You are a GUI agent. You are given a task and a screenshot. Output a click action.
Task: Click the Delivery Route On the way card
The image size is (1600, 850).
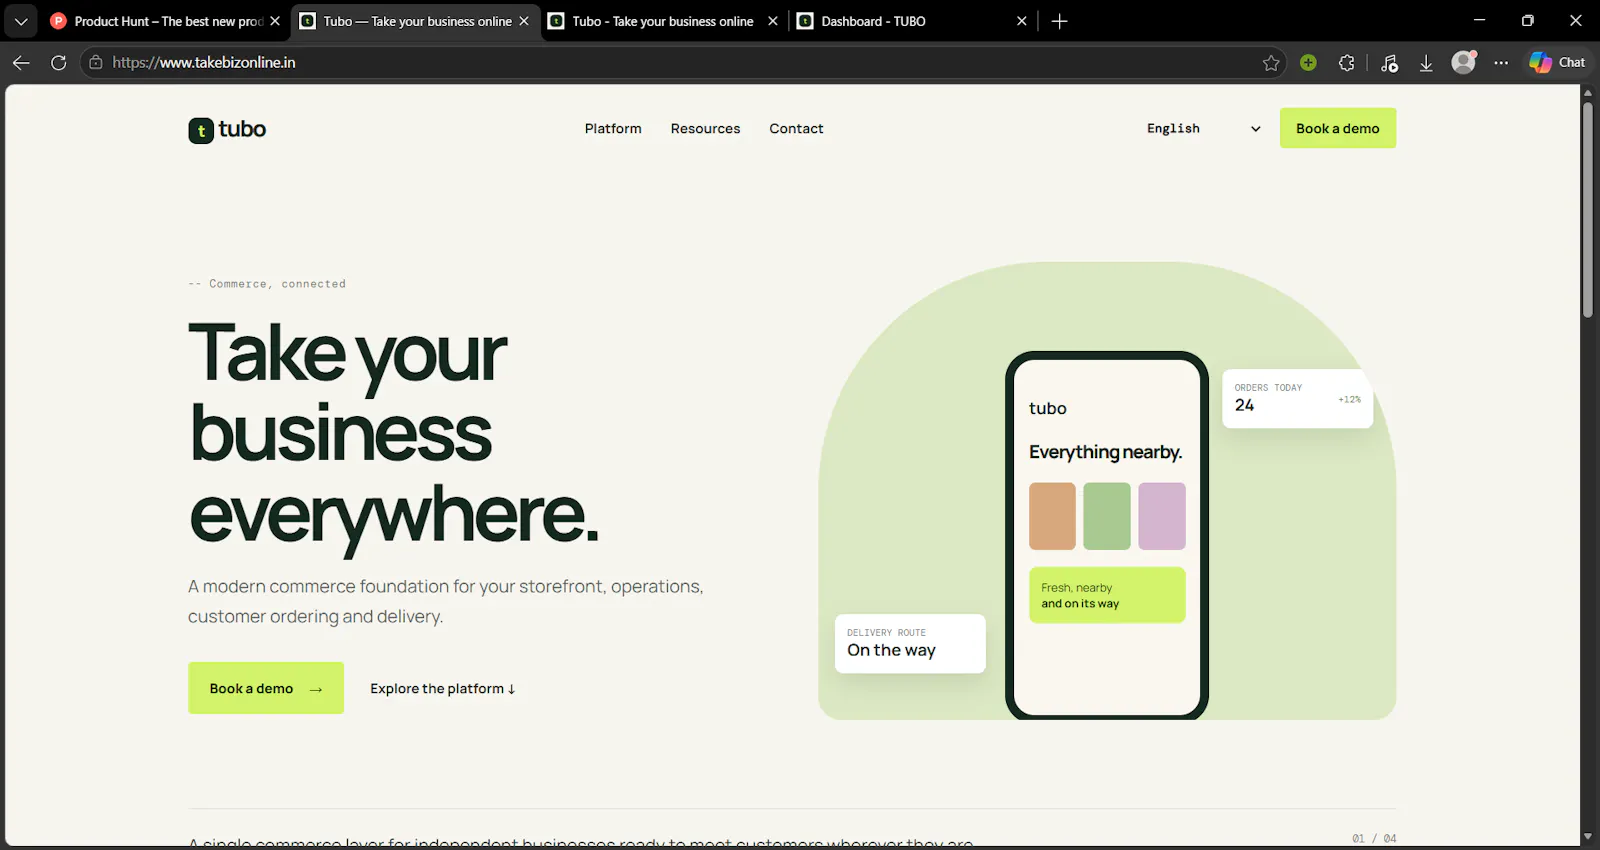pos(910,643)
